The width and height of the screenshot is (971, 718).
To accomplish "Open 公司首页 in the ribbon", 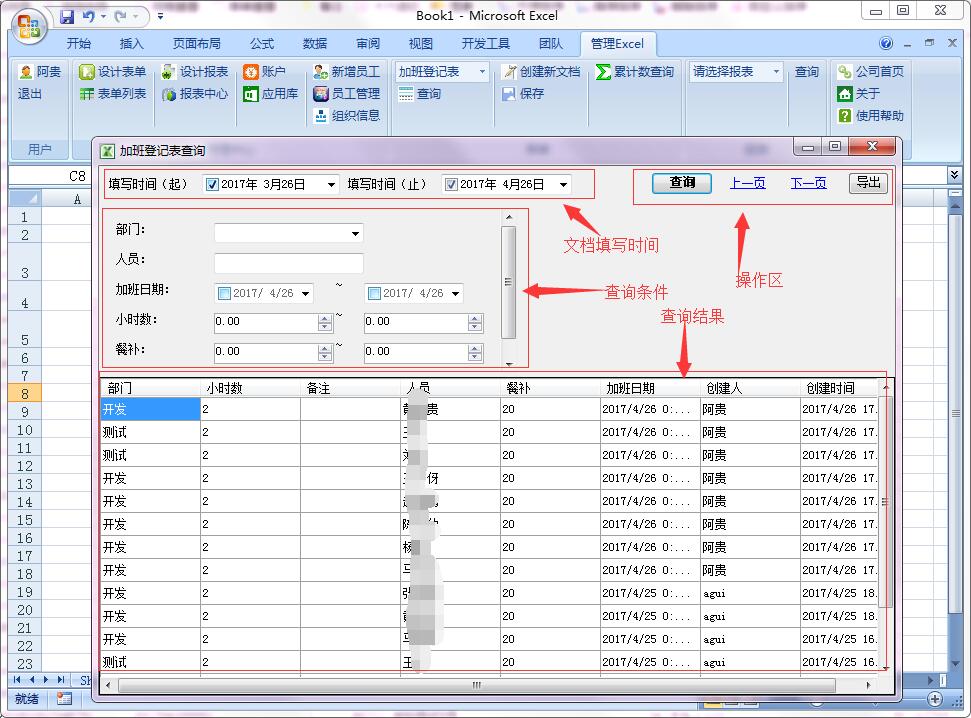I will [845, 72].
